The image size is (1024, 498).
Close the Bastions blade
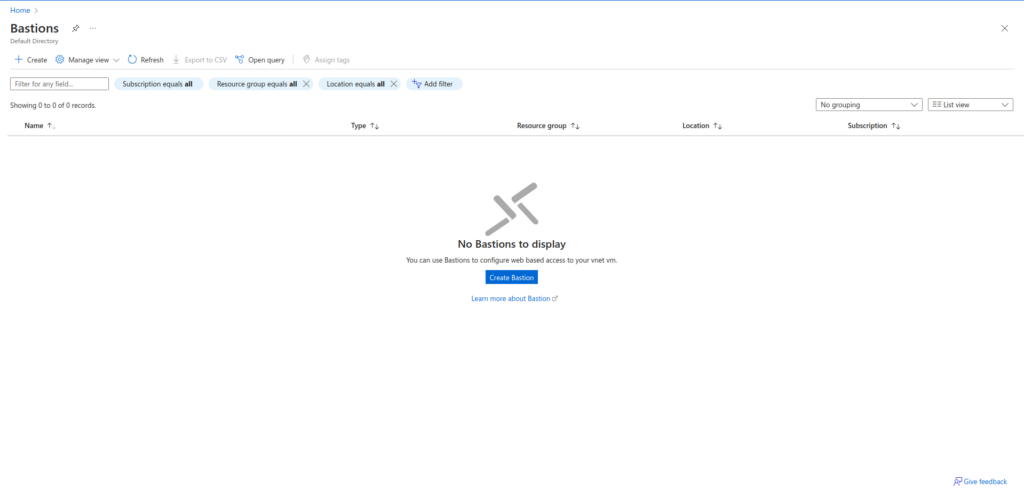point(1004,28)
